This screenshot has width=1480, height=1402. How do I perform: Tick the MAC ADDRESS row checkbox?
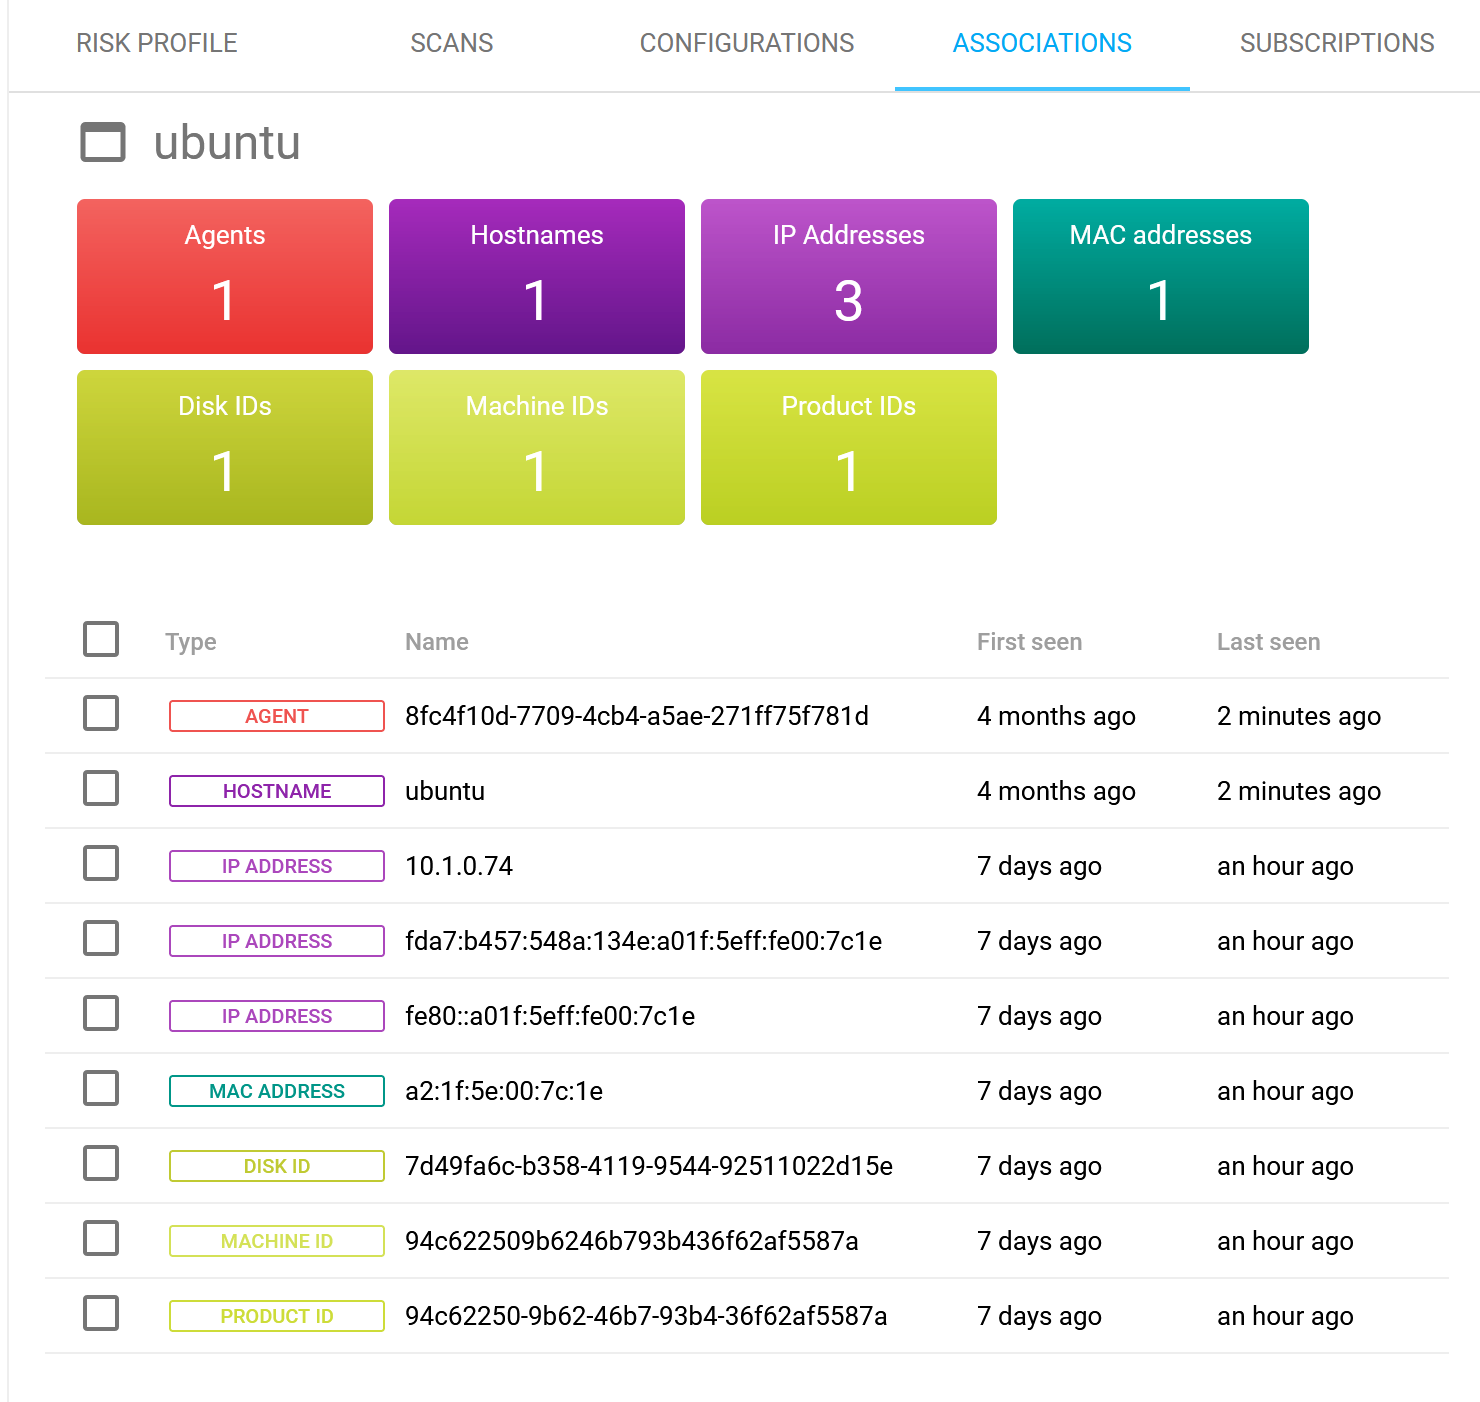pos(101,1089)
